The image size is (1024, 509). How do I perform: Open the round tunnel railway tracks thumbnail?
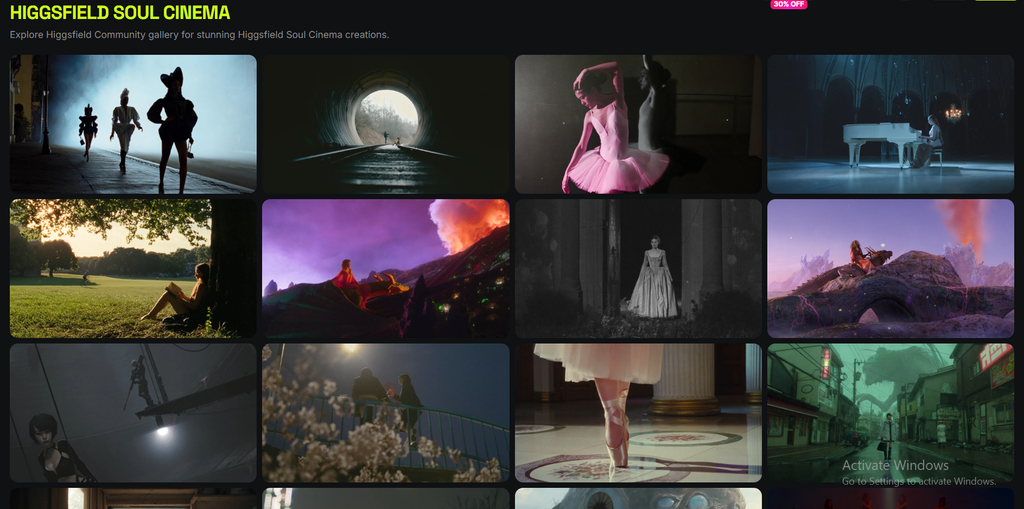coord(385,124)
